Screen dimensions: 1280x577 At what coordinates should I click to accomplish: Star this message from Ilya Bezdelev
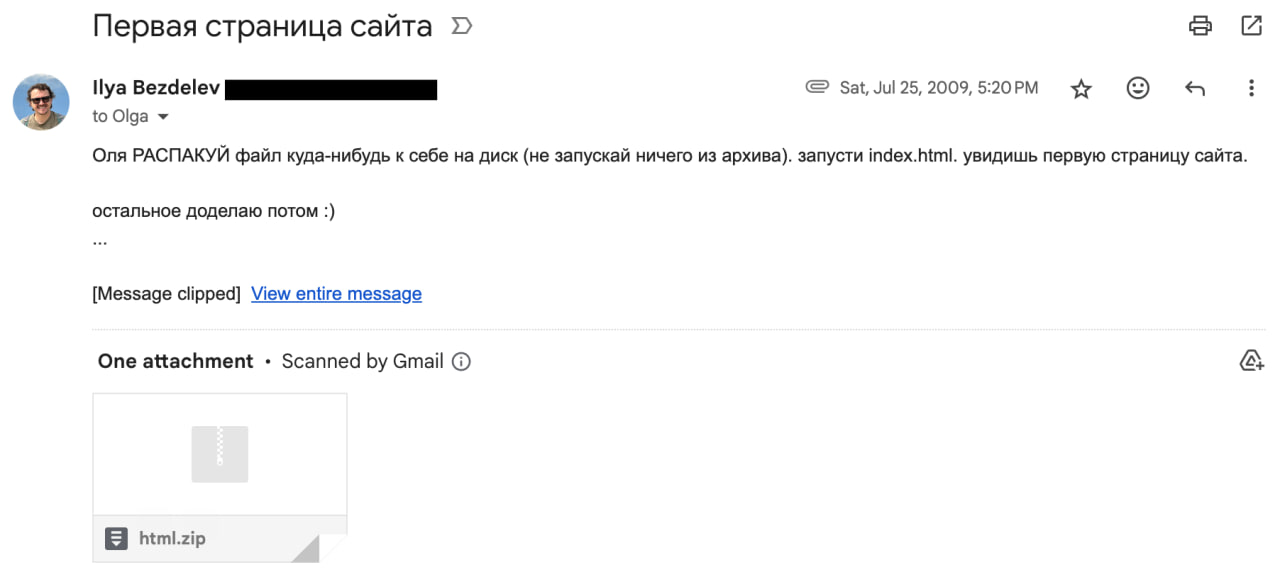tap(1081, 89)
